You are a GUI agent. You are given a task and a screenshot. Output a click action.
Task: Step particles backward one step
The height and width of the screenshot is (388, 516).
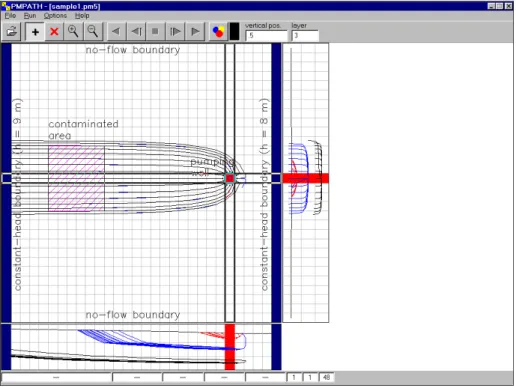click(x=136, y=32)
